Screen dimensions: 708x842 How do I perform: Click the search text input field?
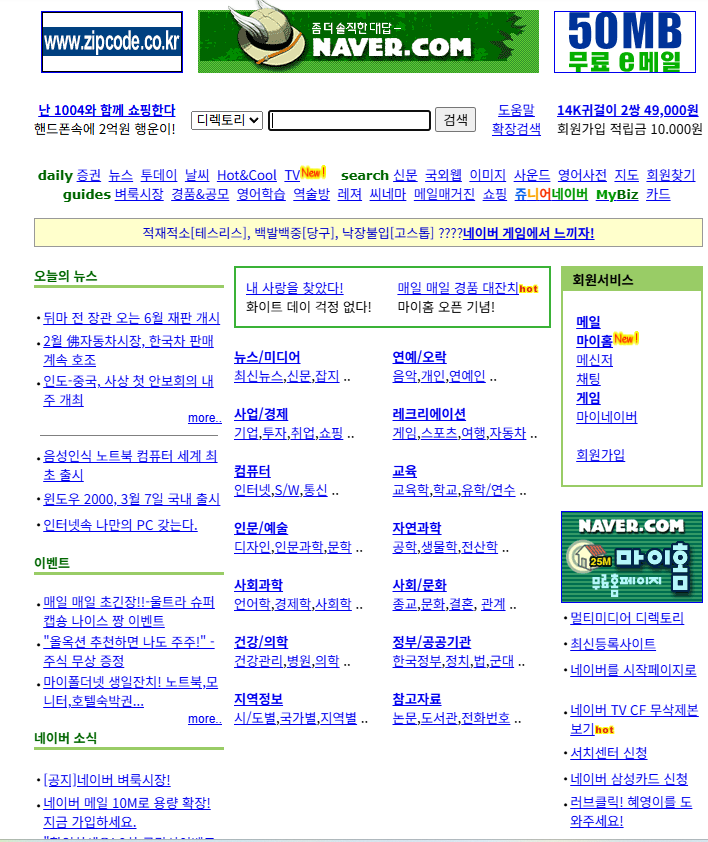(349, 120)
